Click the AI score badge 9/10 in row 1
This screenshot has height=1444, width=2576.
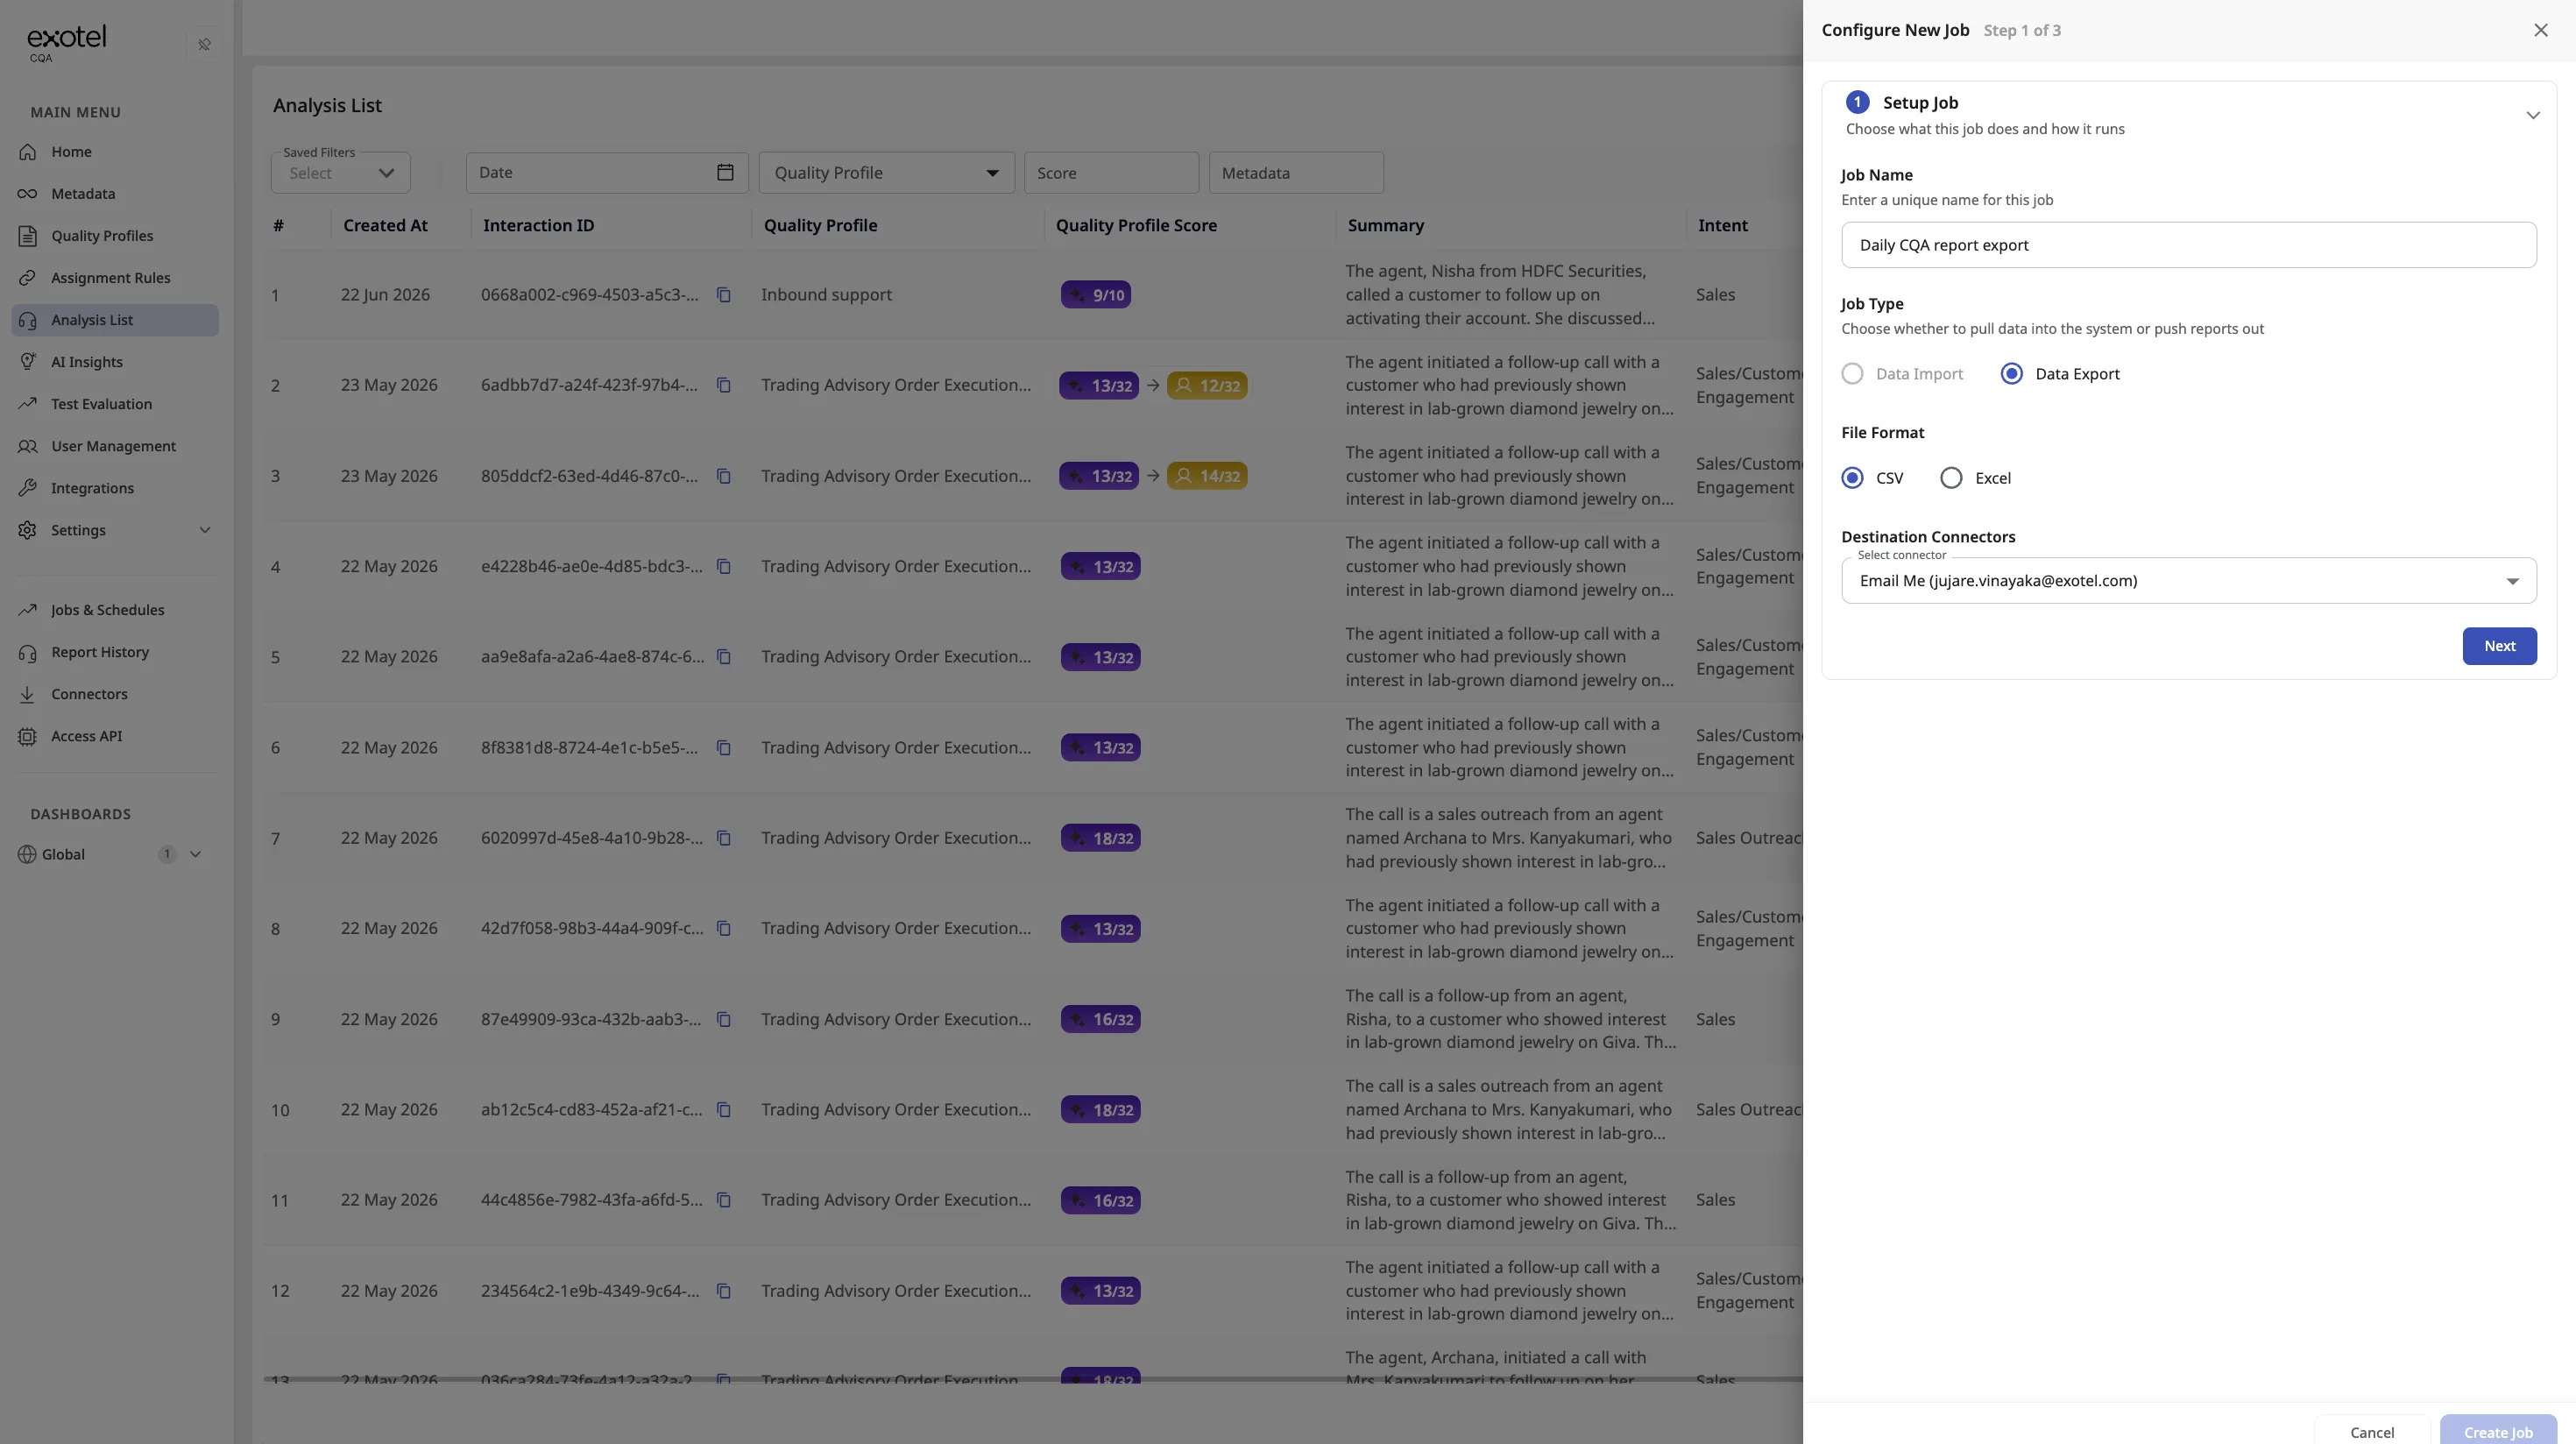[1096, 295]
